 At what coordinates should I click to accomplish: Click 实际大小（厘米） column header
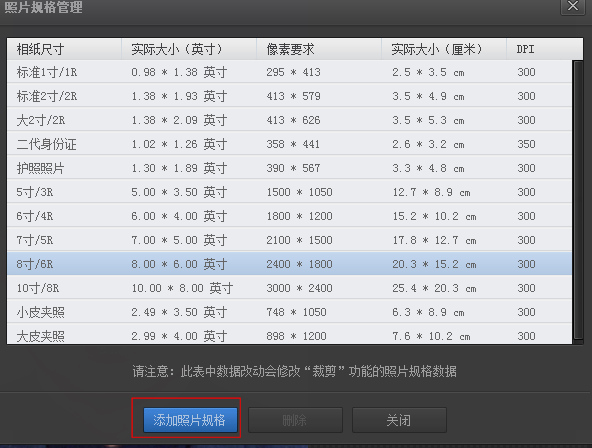pos(444,49)
